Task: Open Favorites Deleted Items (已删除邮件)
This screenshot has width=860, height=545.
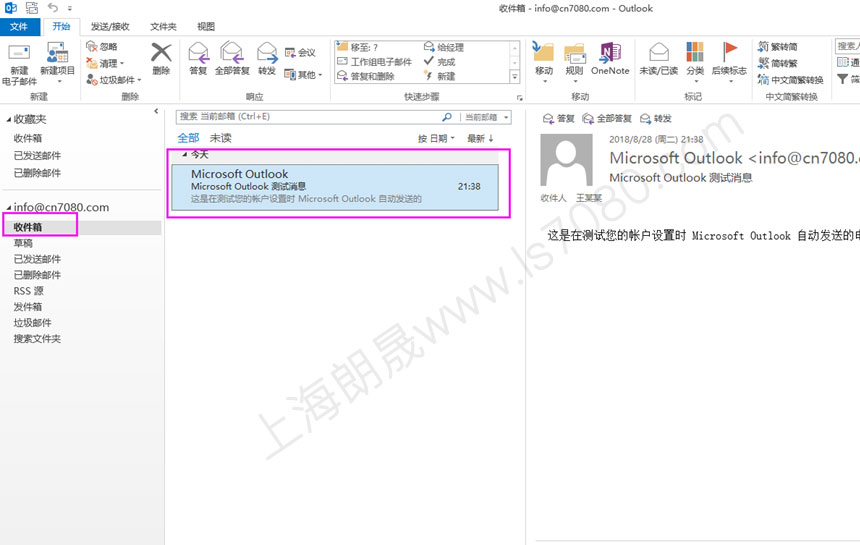Action: pos(37,173)
